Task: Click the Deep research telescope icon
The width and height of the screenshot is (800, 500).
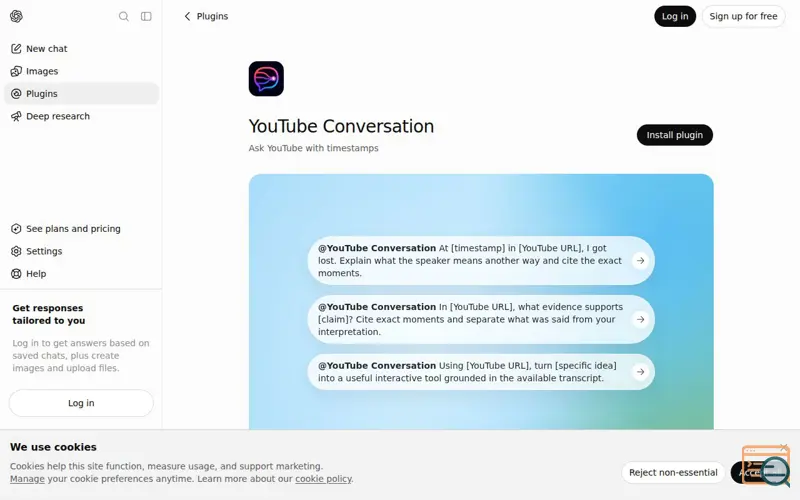Action: click(16, 116)
